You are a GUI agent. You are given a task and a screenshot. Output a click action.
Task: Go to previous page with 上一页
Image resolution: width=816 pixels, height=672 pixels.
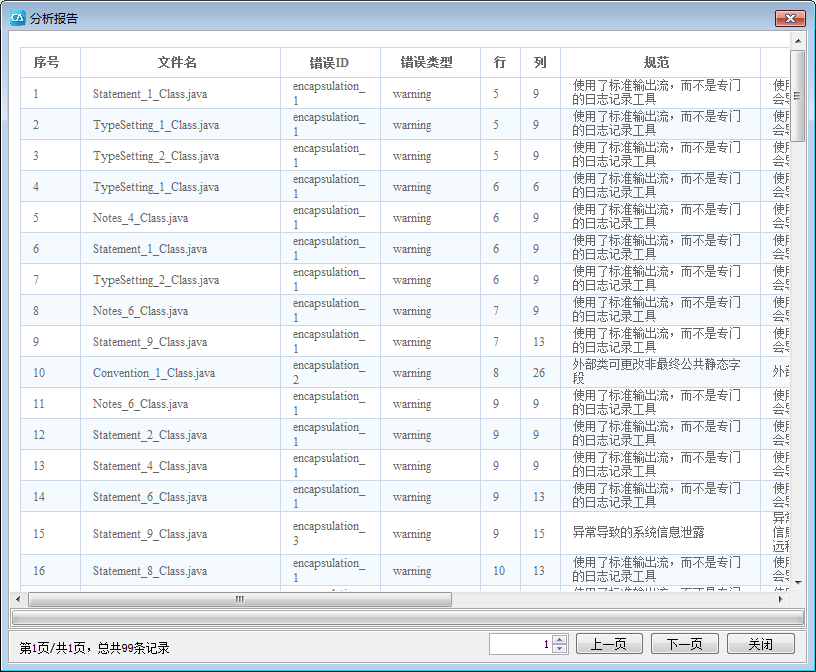[x=608, y=645]
